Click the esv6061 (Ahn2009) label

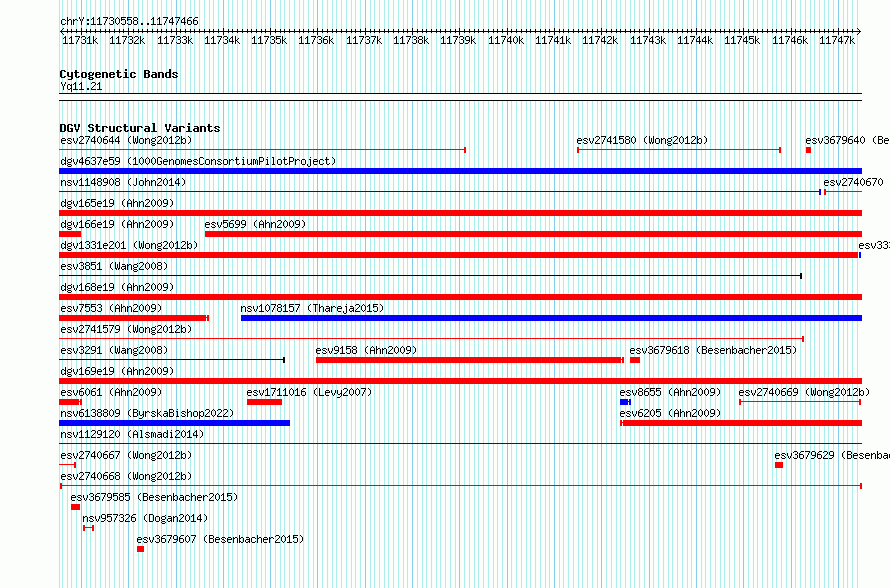pyautogui.click(x=111, y=392)
